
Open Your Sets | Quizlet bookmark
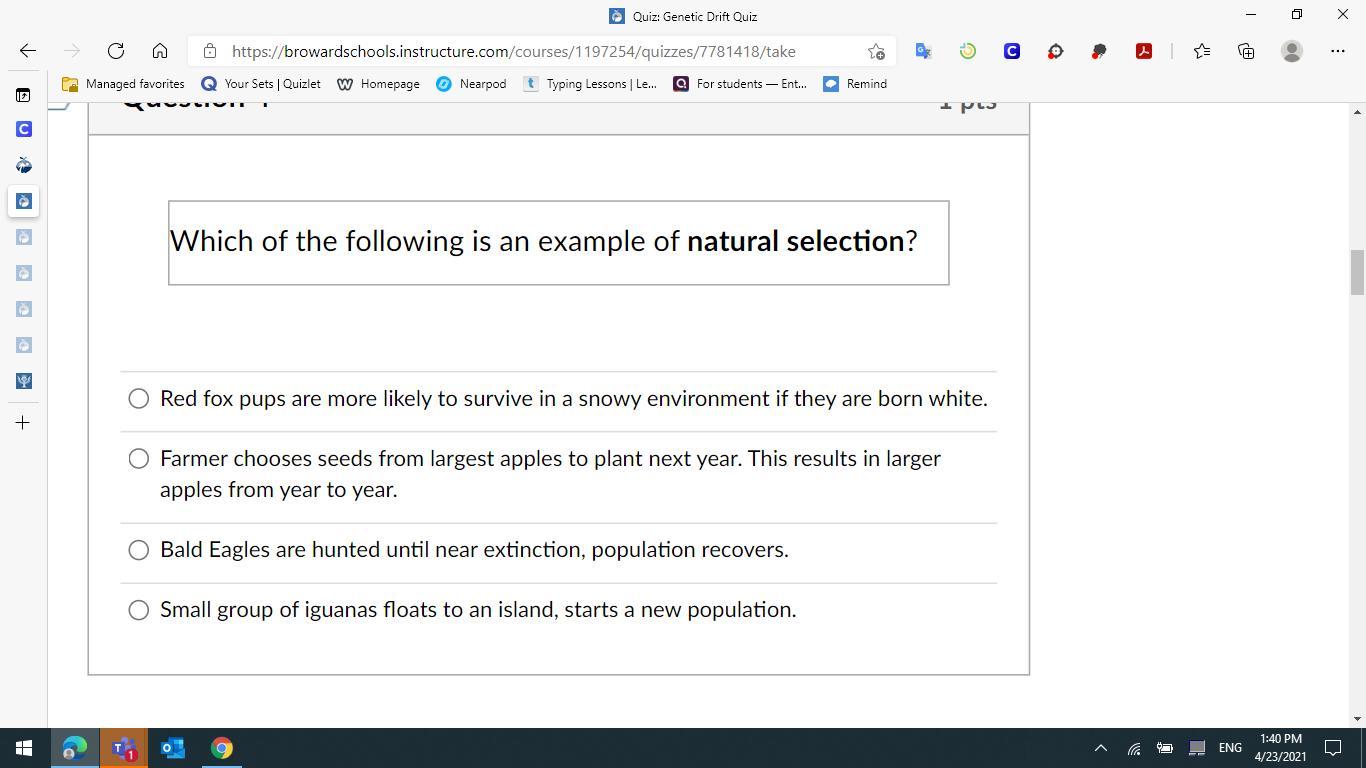coord(261,84)
